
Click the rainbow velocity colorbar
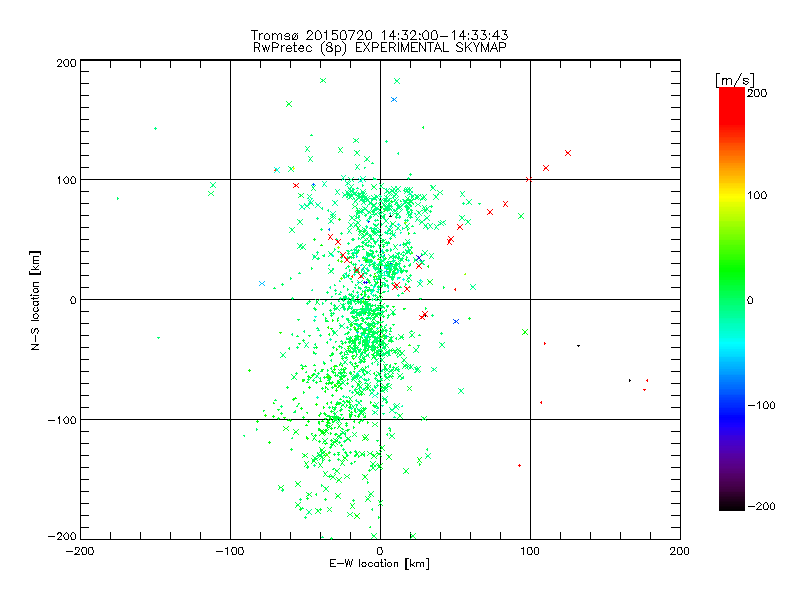(x=732, y=299)
